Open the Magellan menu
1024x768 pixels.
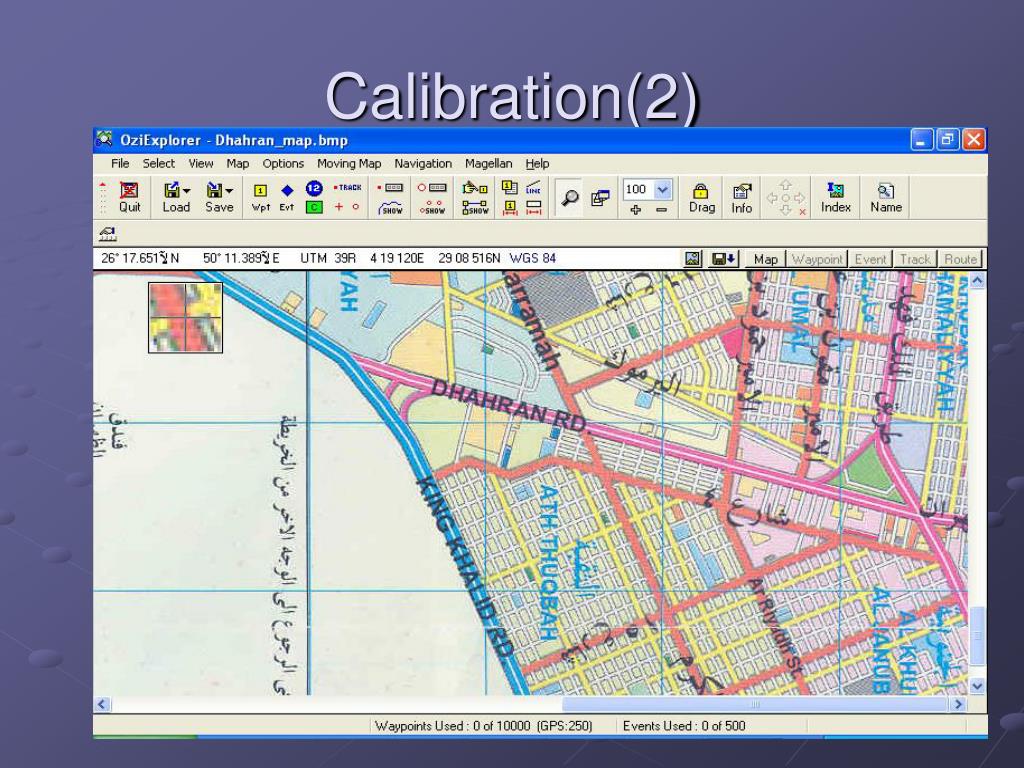[488, 163]
